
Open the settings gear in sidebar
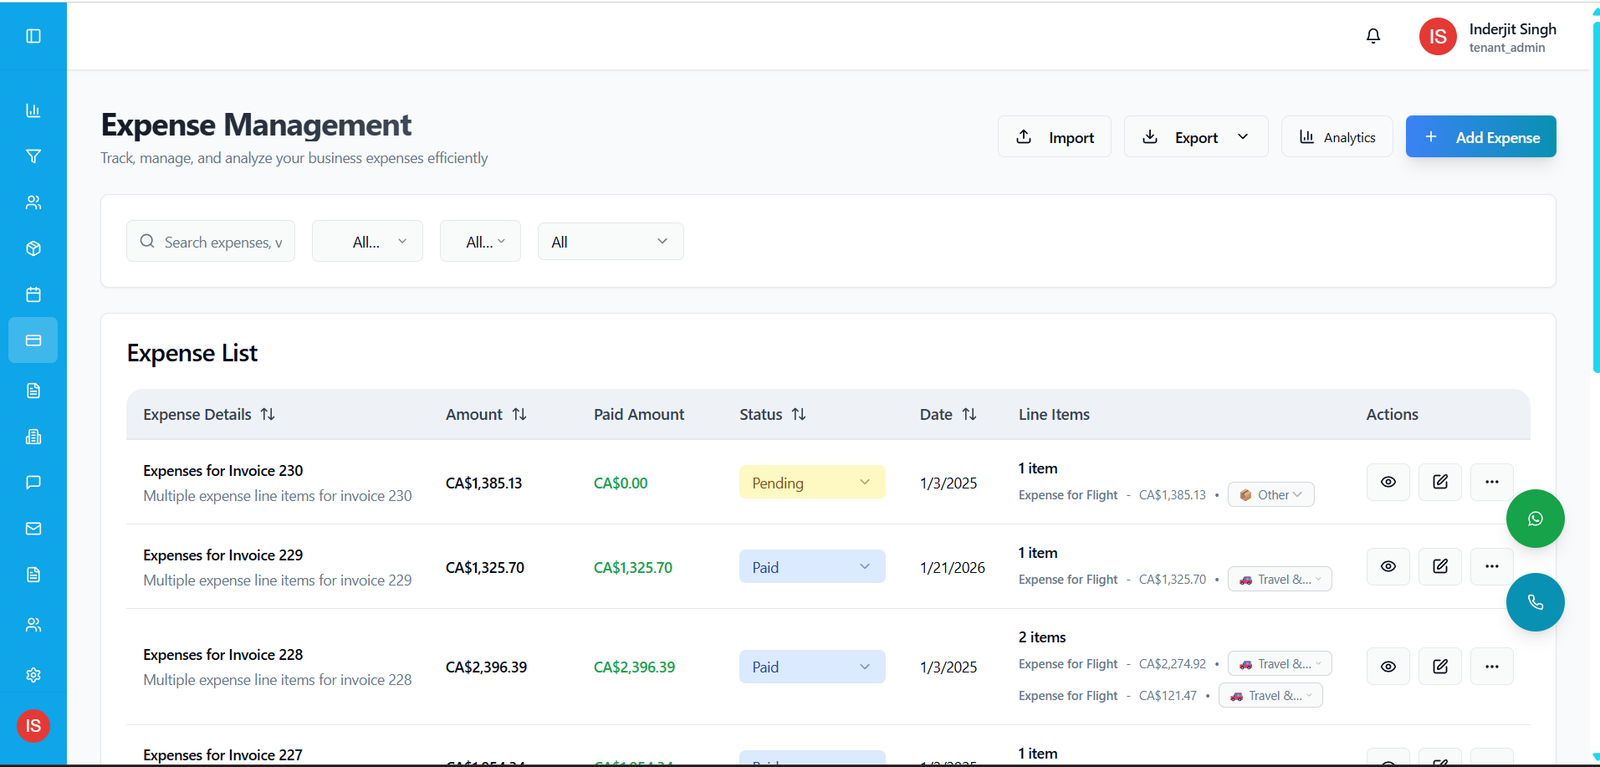pos(33,675)
